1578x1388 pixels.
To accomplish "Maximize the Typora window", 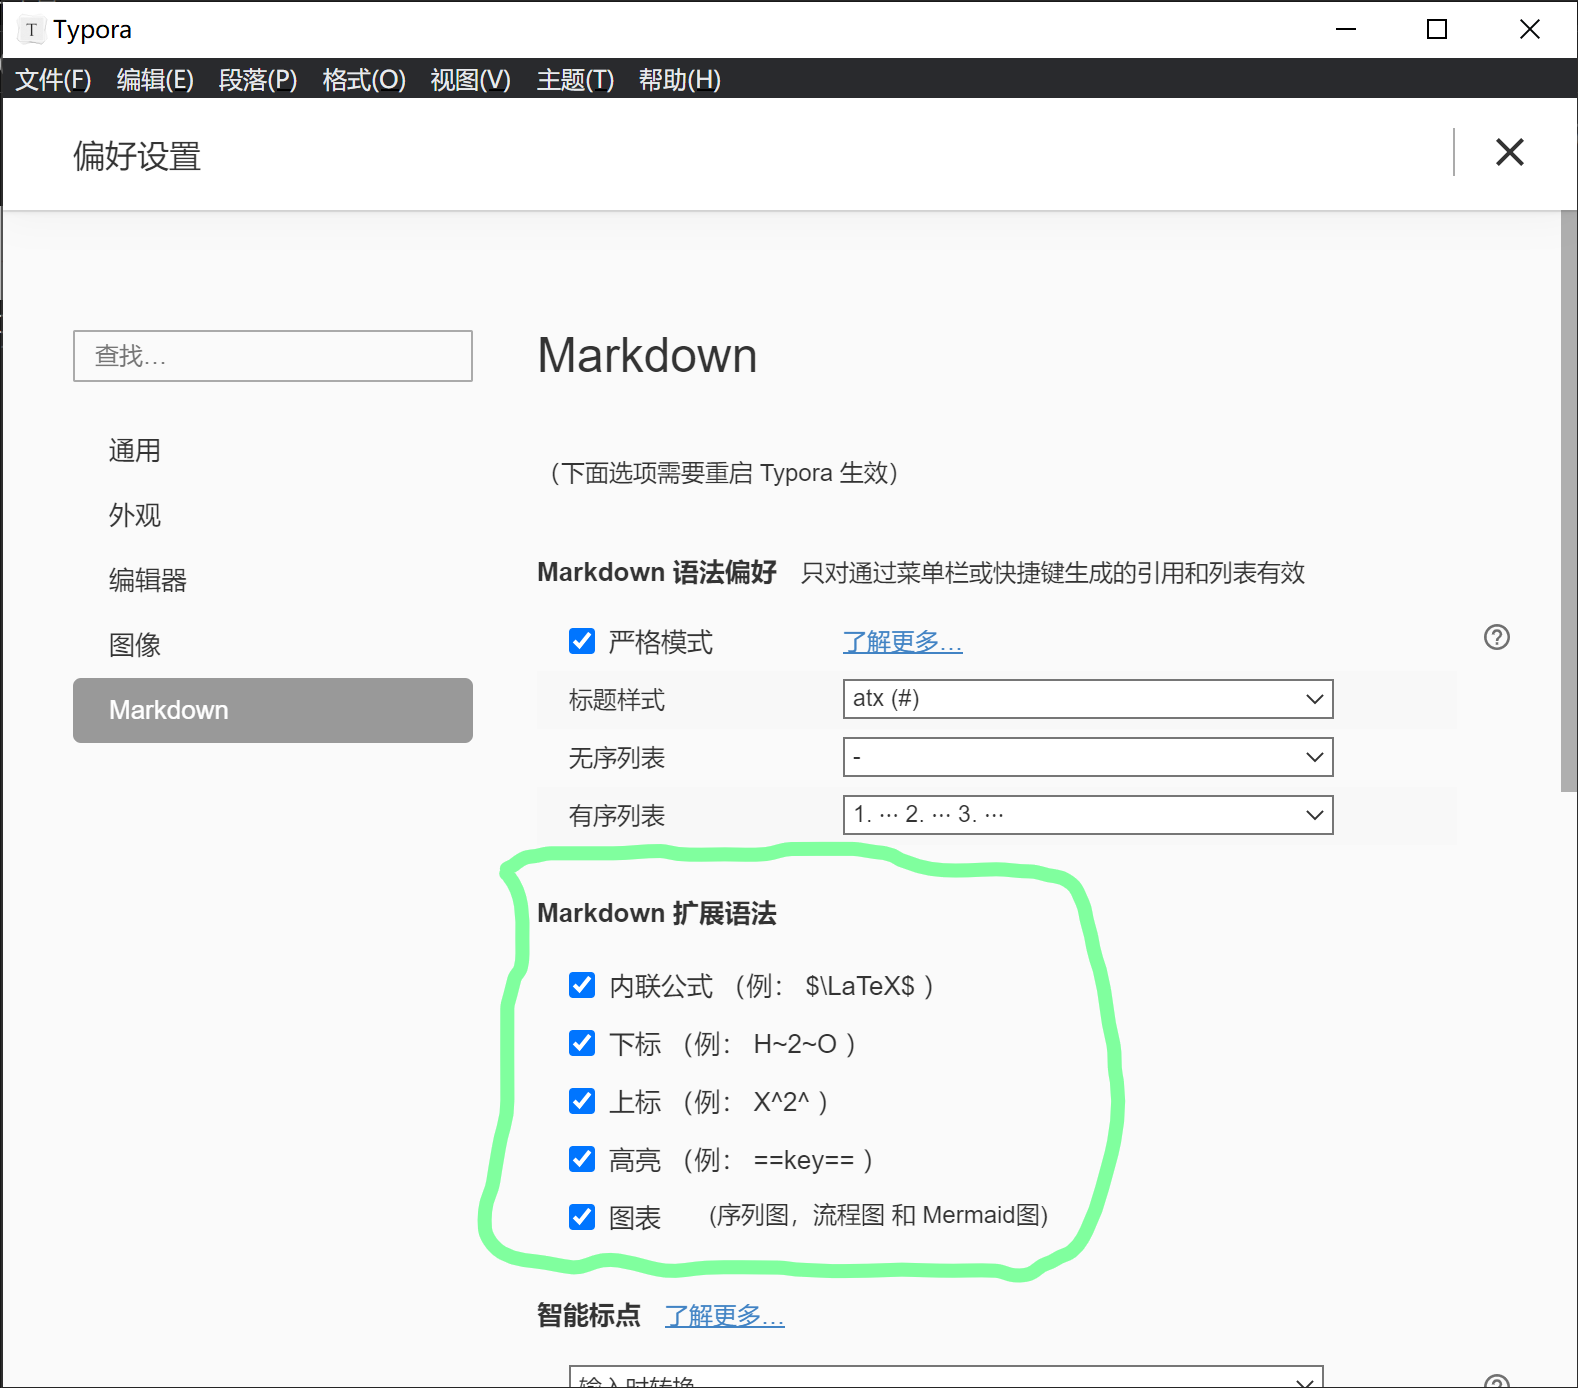I will [x=1436, y=29].
